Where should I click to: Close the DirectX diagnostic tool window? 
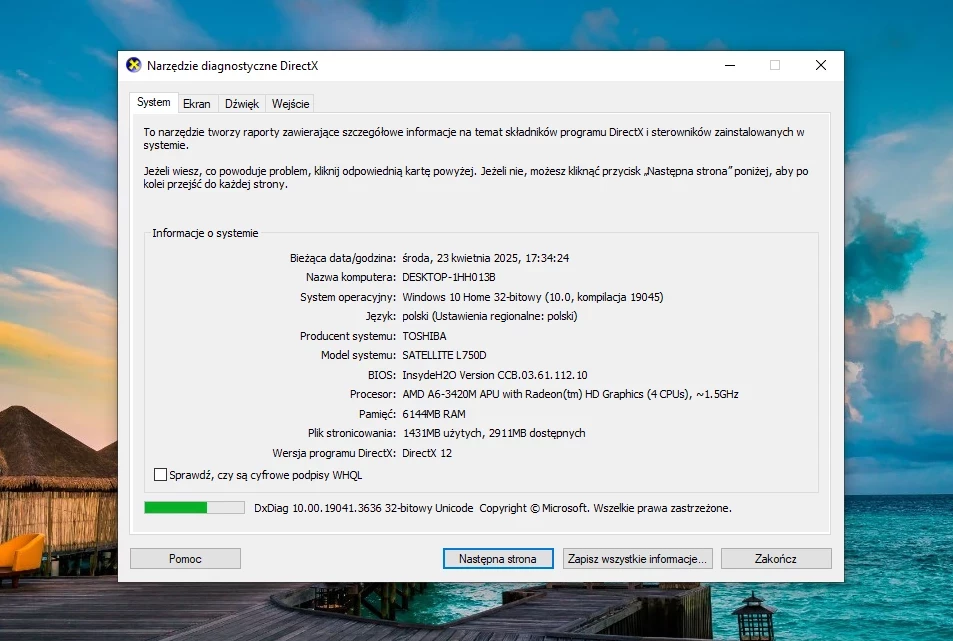coord(821,65)
